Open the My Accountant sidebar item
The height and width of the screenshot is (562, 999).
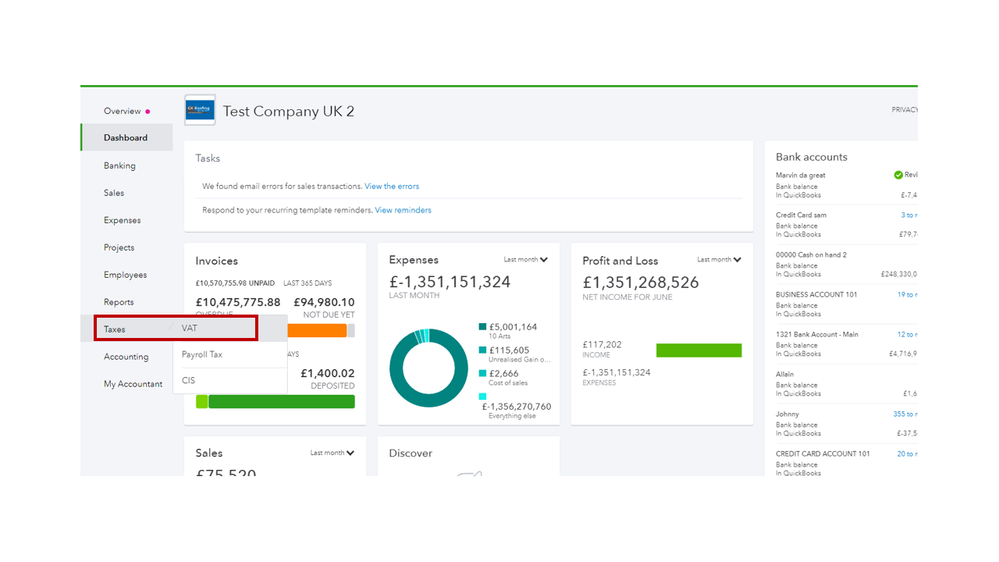tap(133, 384)
